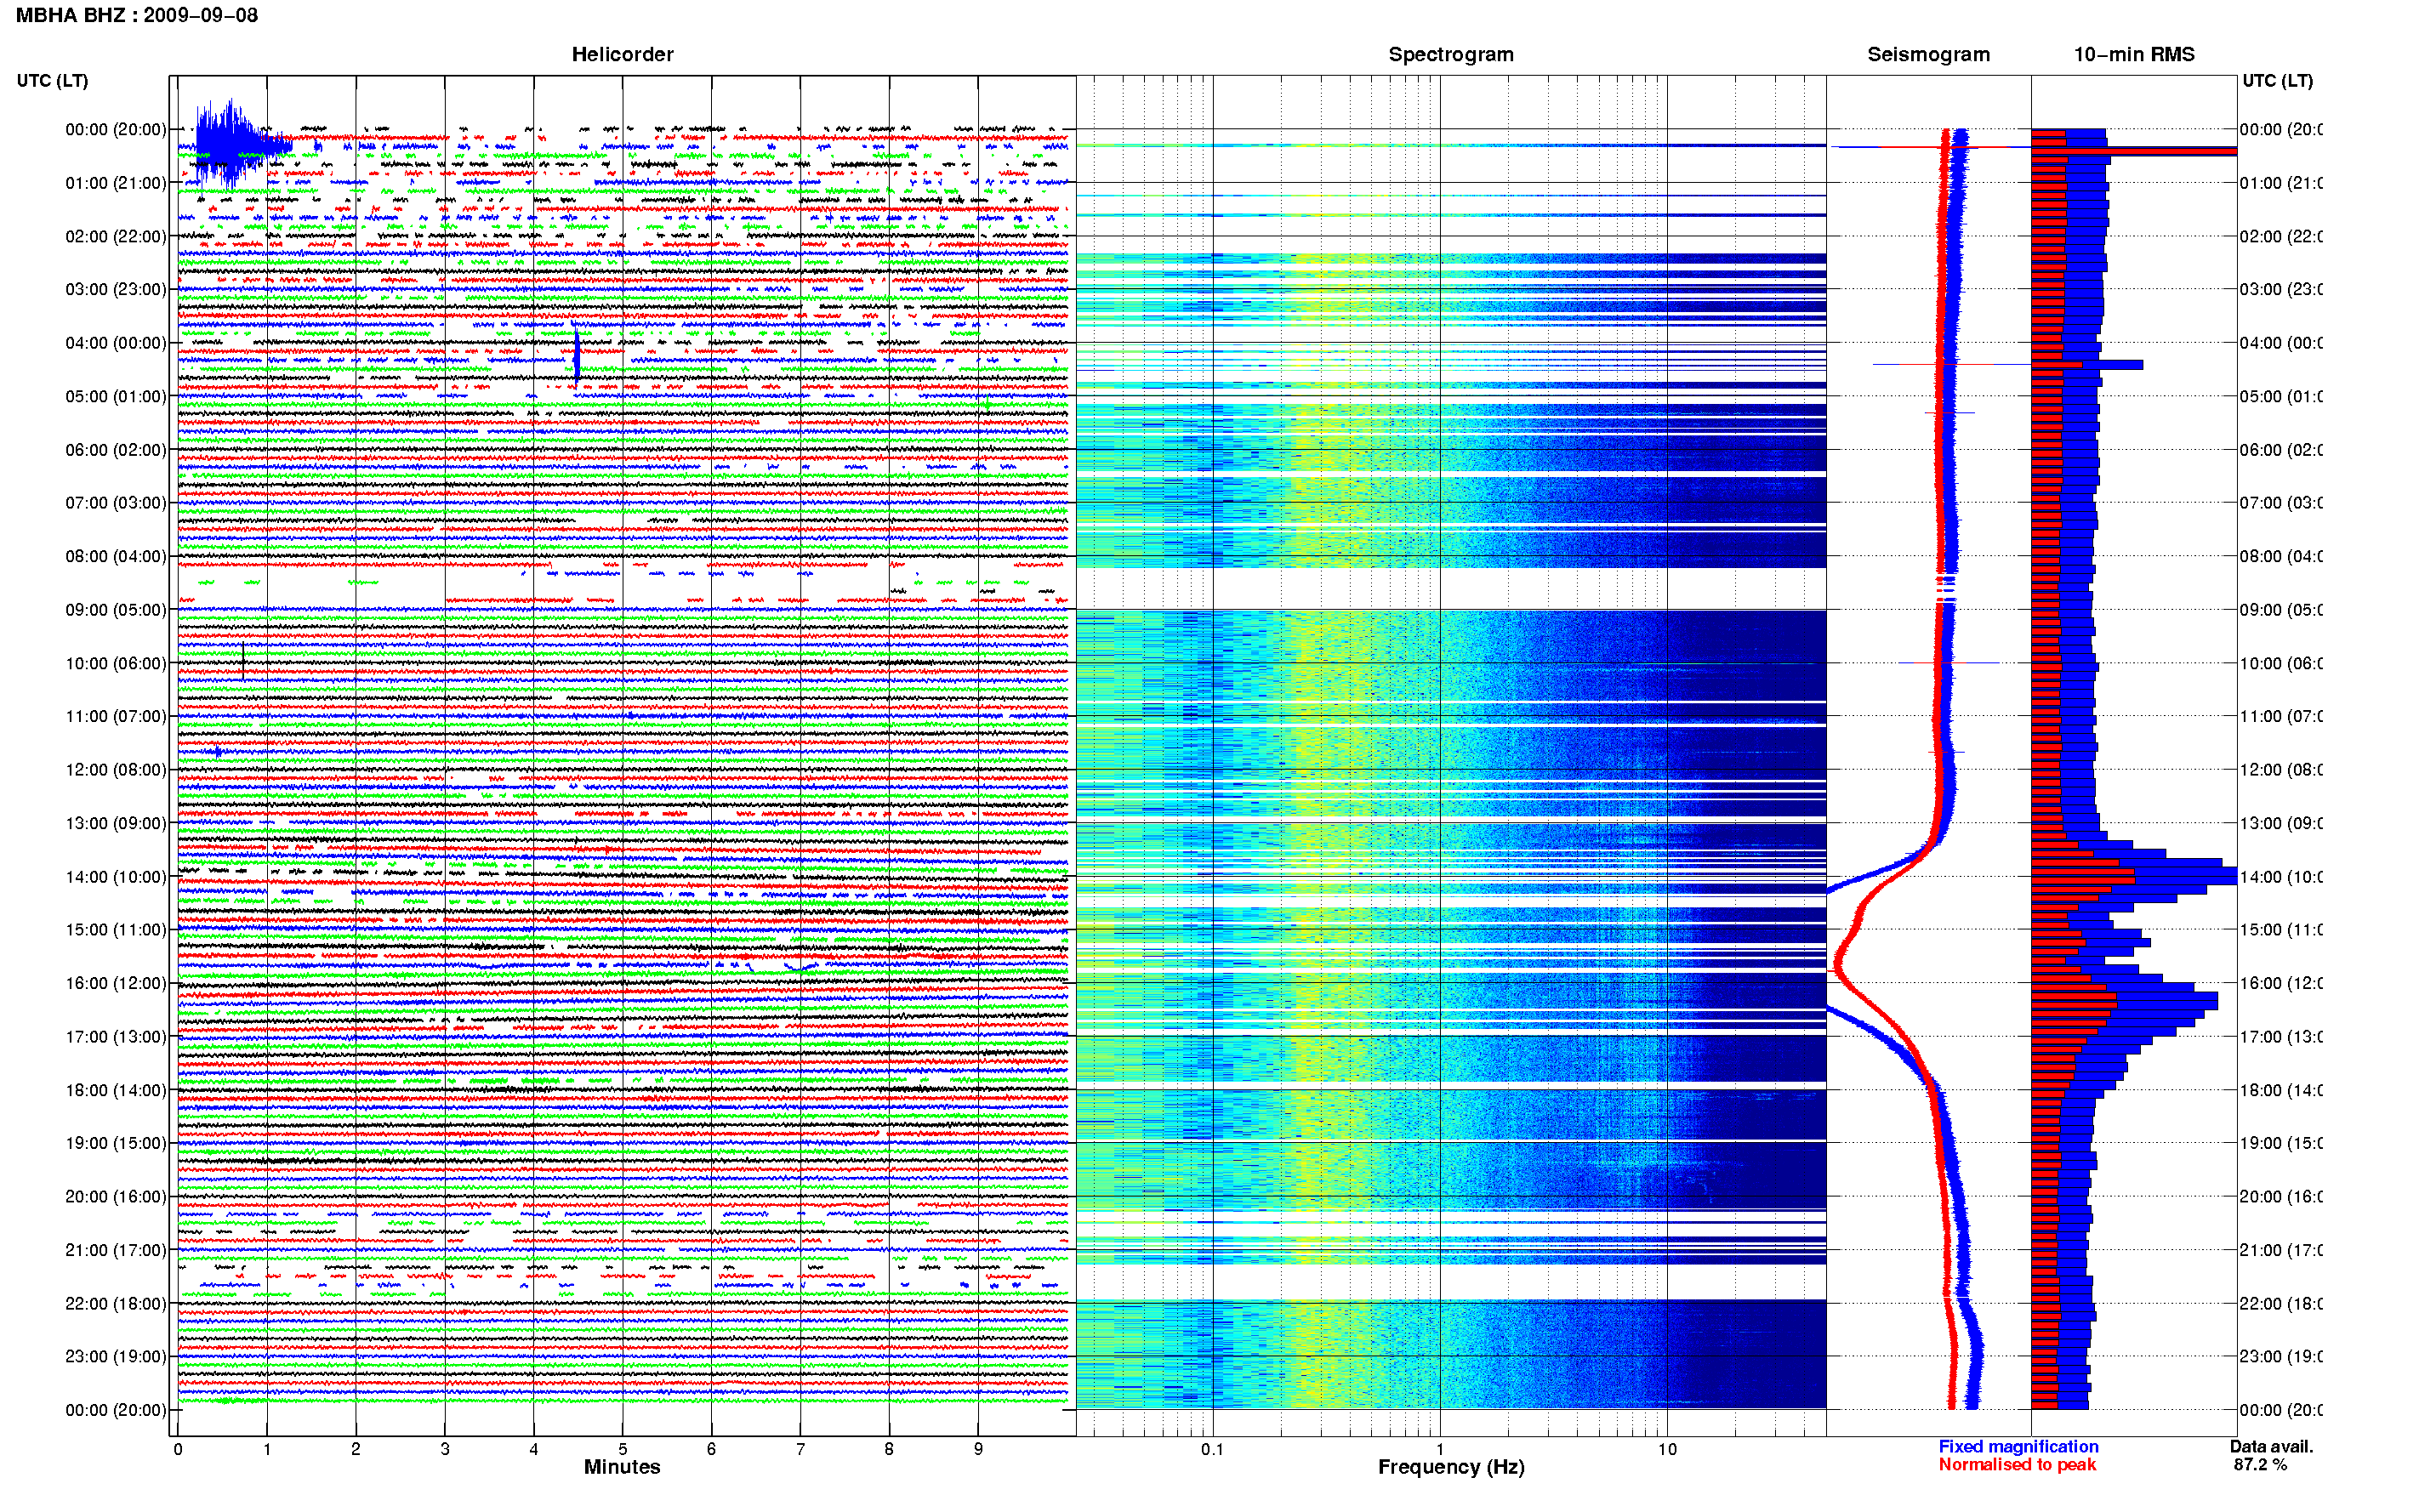Click the 10 frequency tick label
Viewport: 2419px width, 1512px height.
[x=1667, y=1449]
